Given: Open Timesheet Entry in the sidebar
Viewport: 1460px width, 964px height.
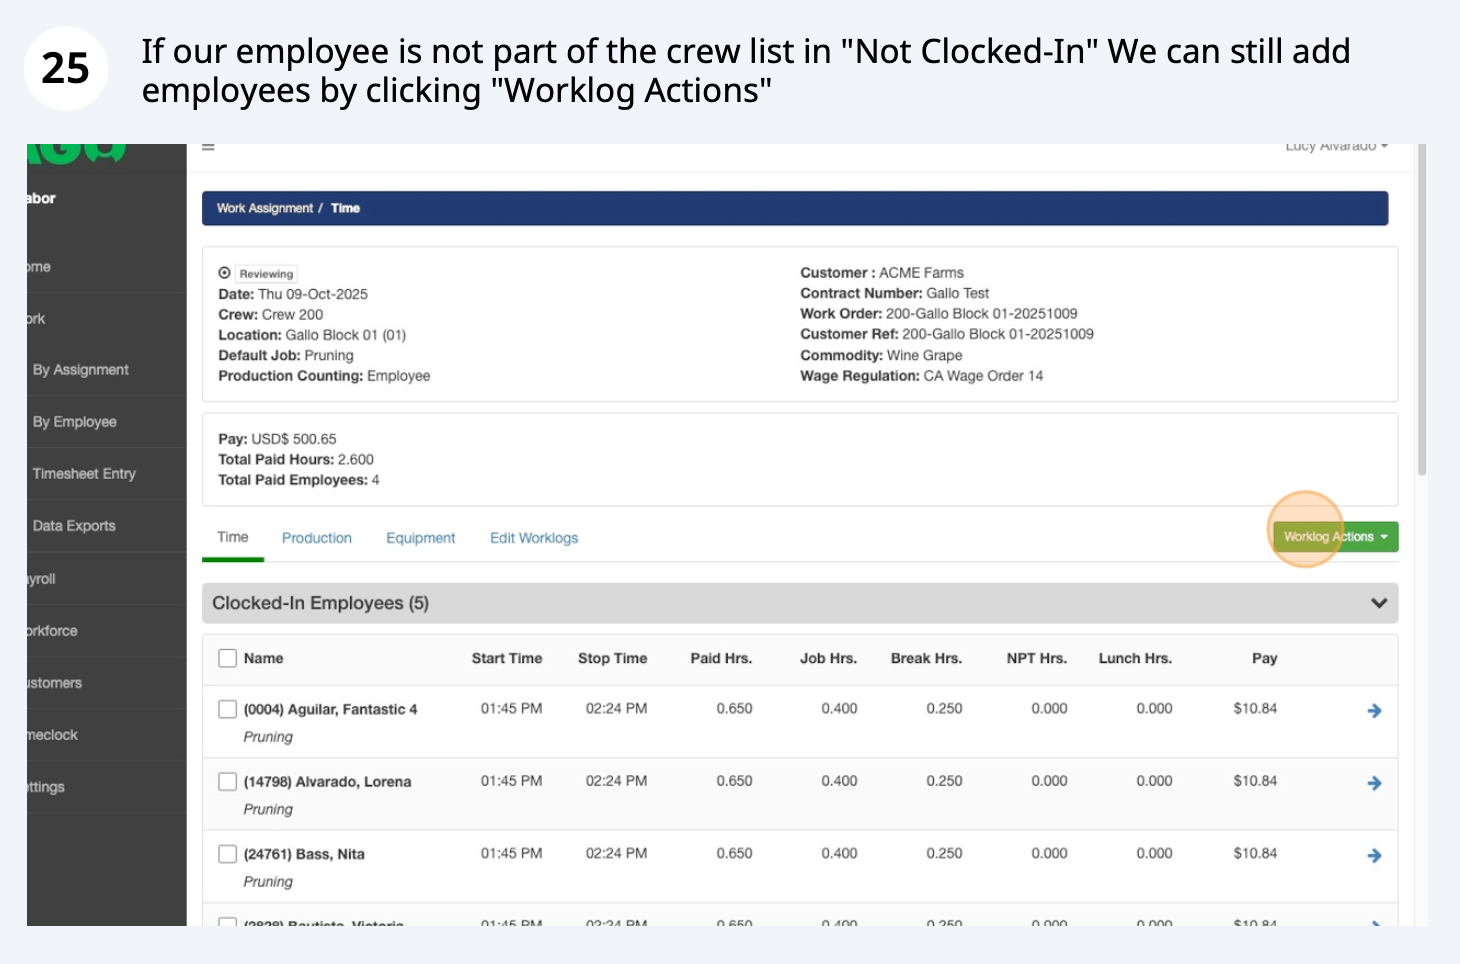Looking at the screenshot, I should [x=84, y=474].
